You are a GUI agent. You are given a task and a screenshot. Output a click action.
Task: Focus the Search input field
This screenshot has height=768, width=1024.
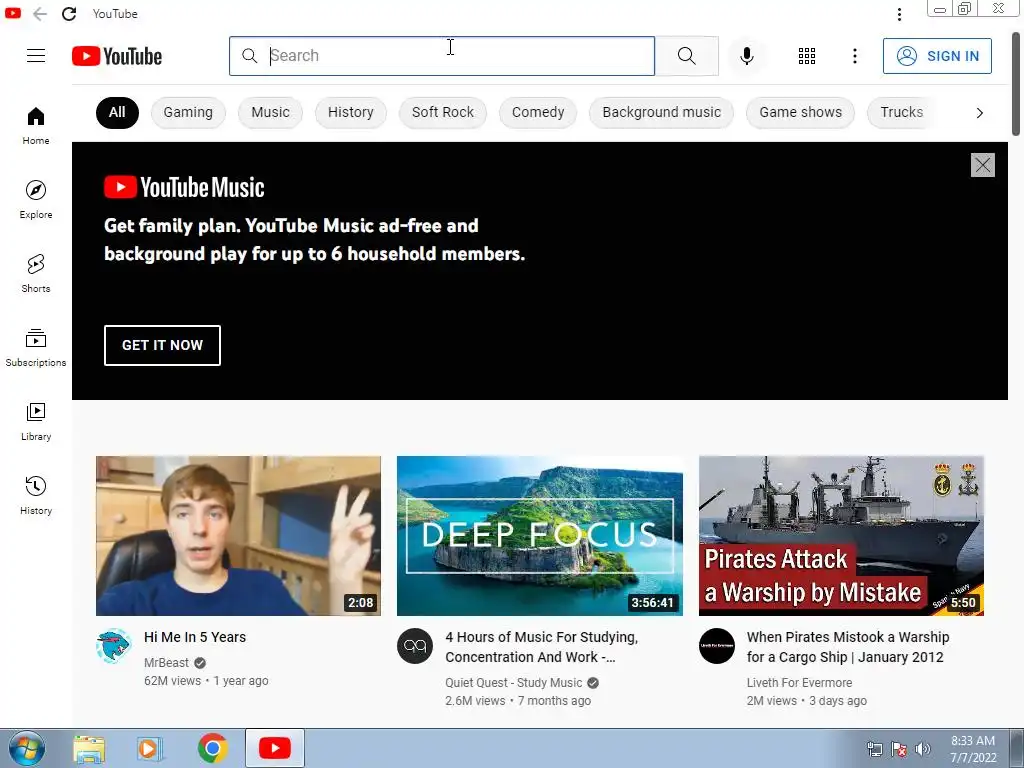[441, 56]
